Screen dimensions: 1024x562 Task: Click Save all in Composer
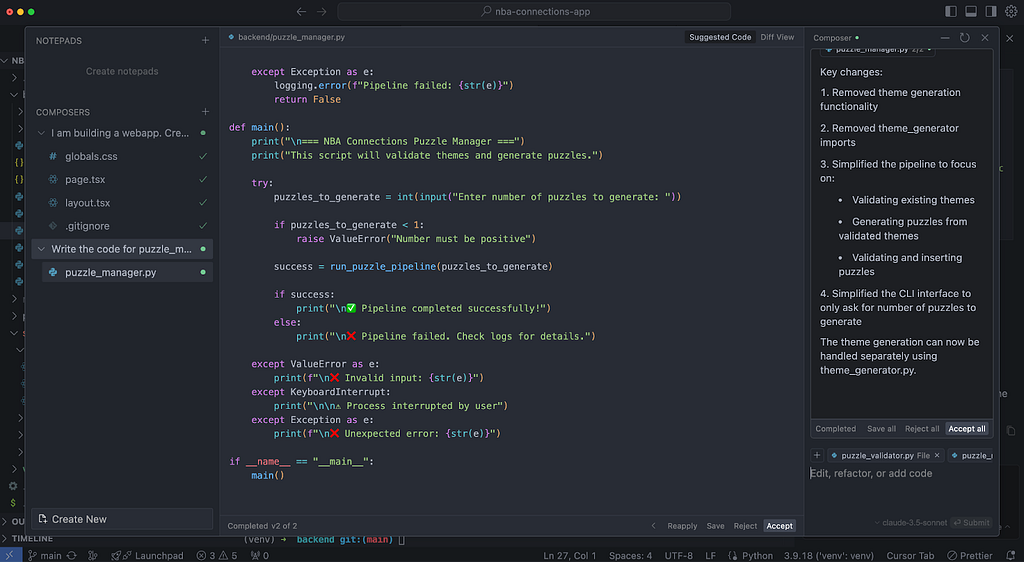tap(881, 429)
